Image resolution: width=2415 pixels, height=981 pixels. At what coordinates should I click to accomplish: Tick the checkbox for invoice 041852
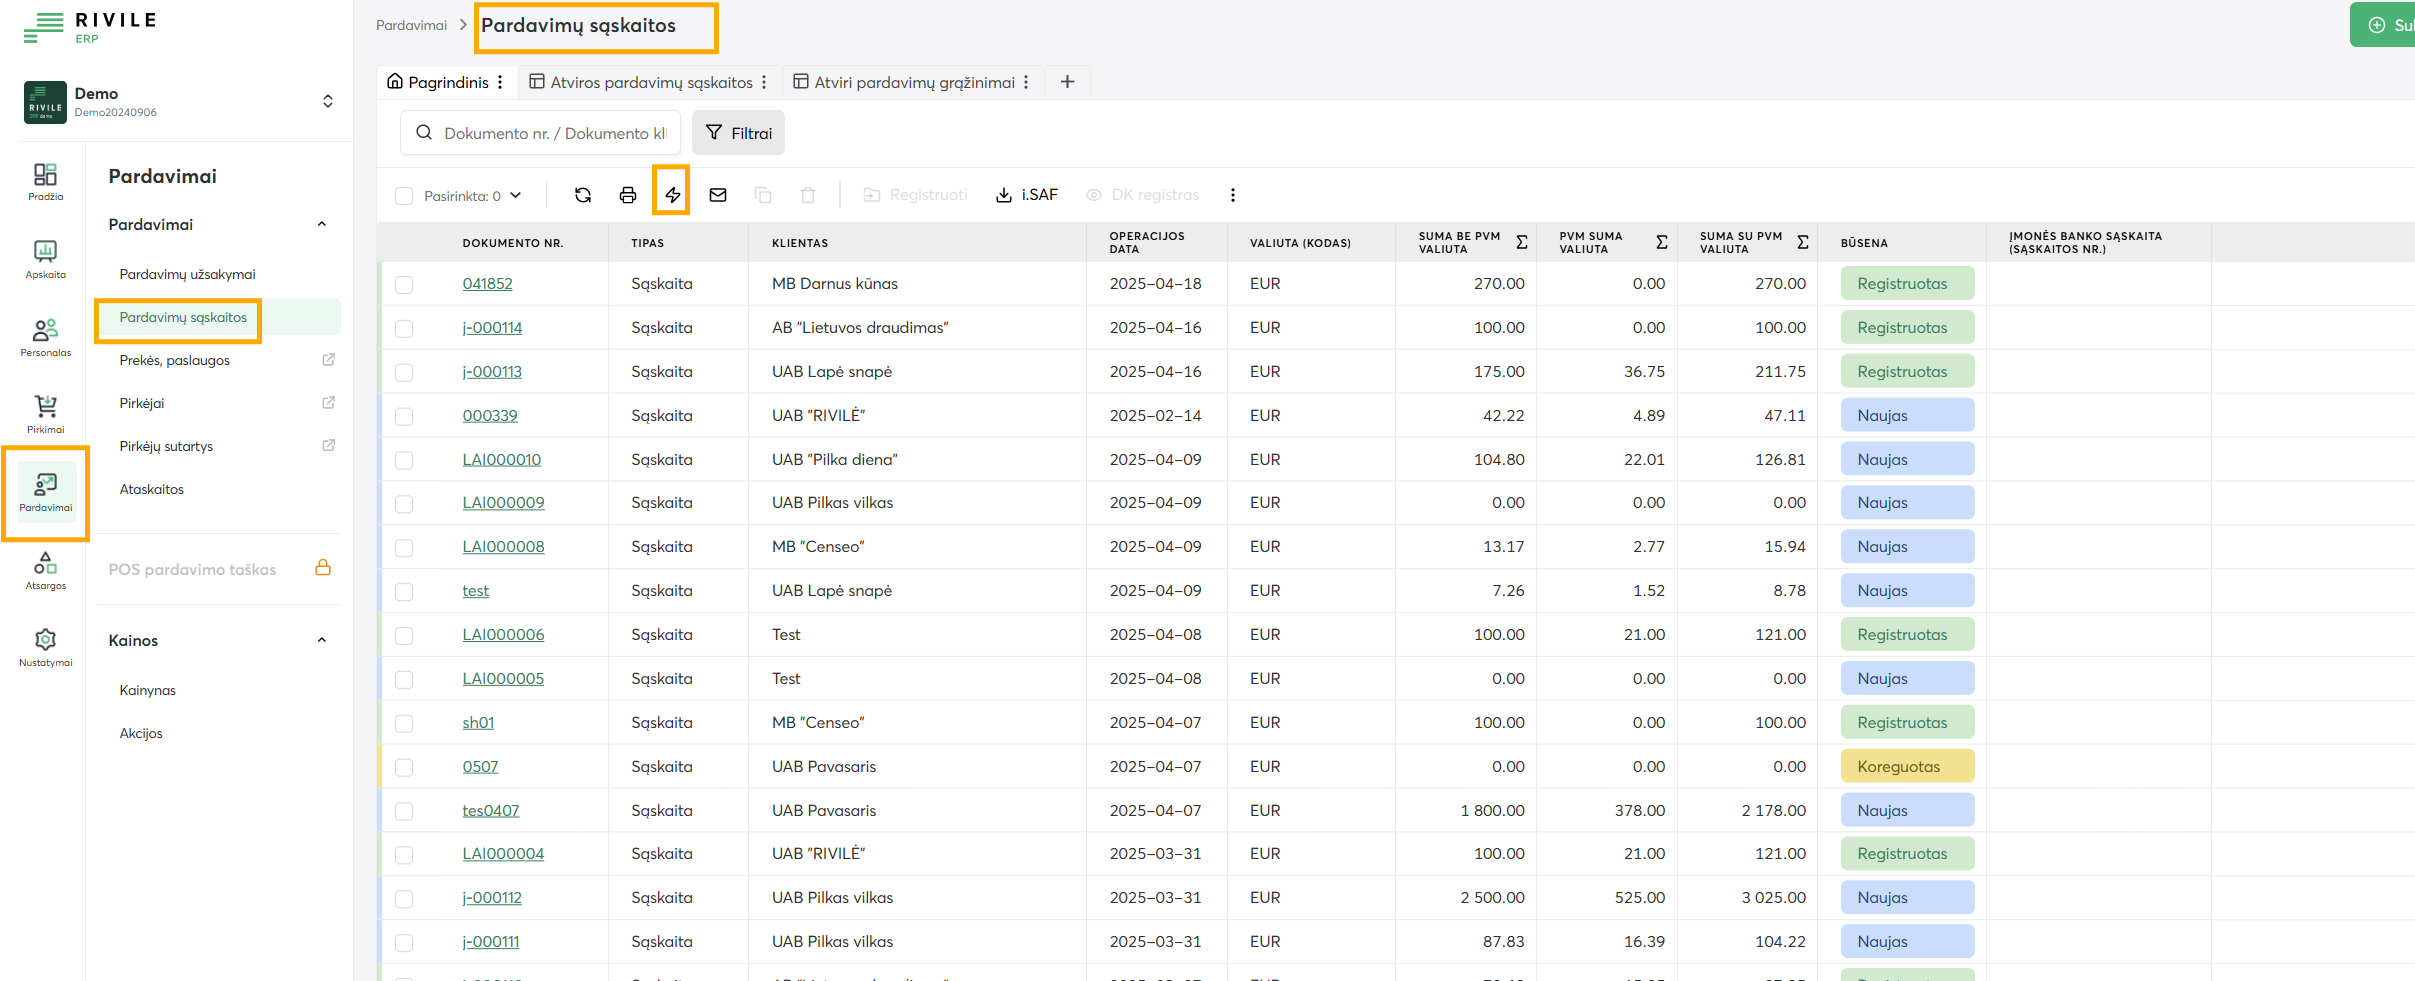click(404, 285)
